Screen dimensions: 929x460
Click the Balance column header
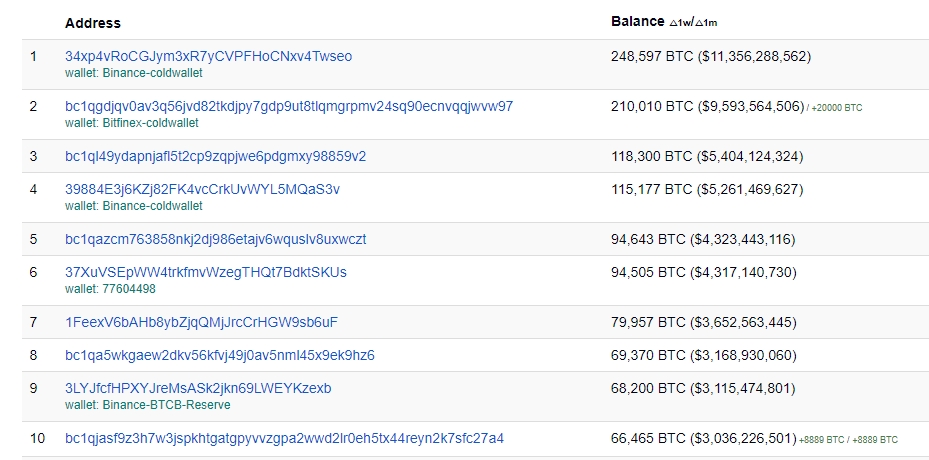point(637,21)
